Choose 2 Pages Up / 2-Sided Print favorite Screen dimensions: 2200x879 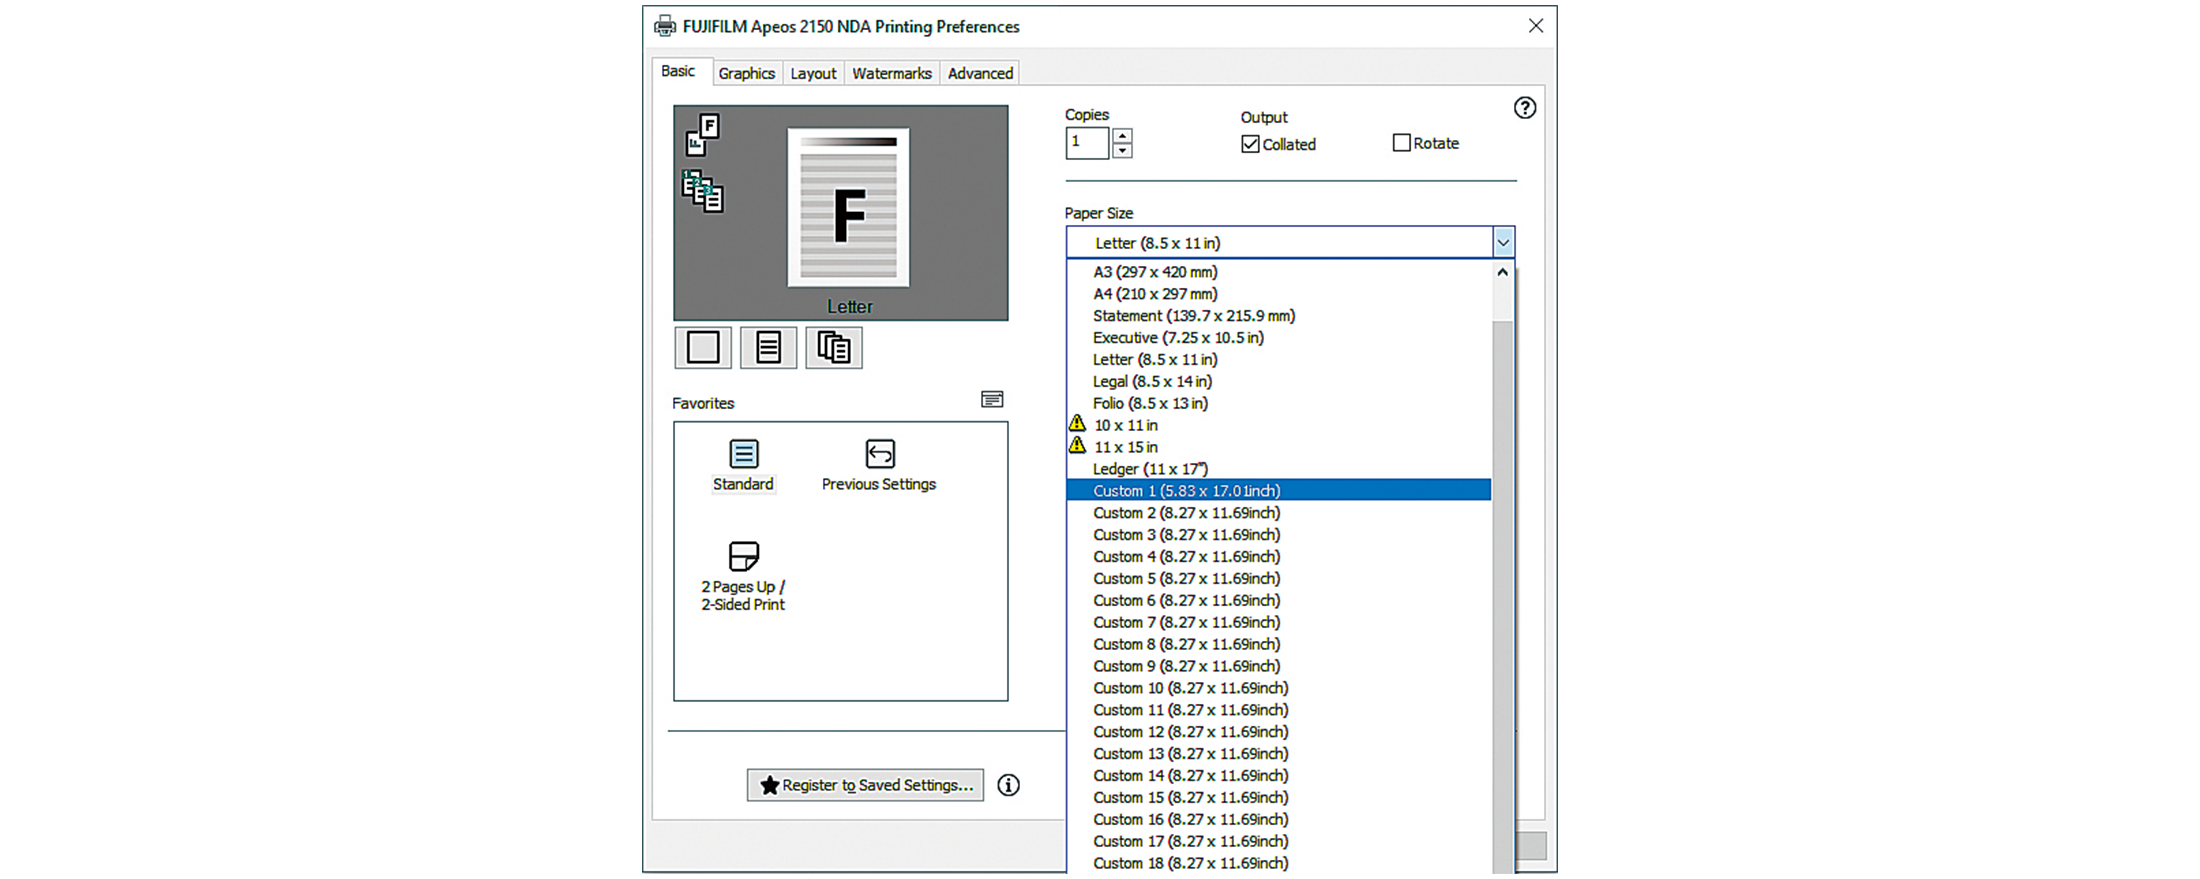coord(743,557)
